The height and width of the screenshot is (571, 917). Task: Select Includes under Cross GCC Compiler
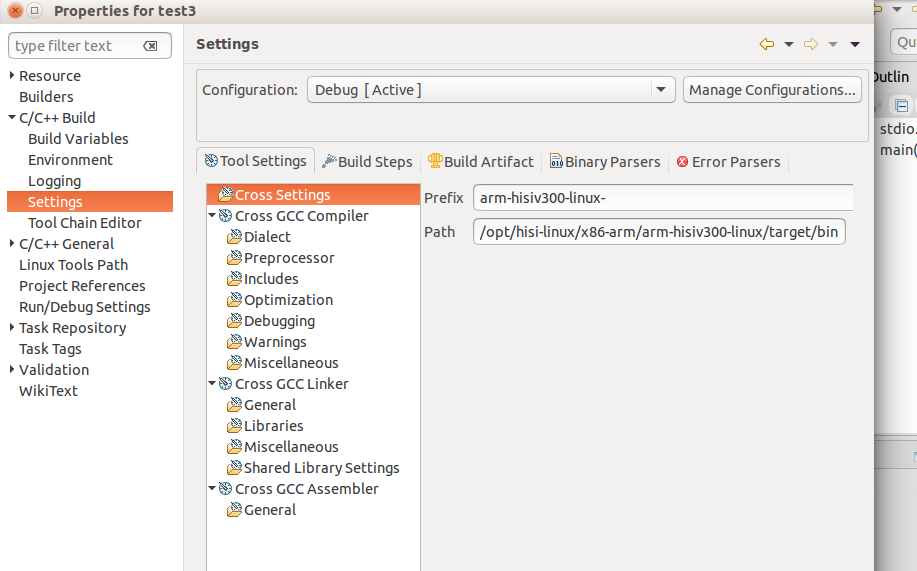(271, 279)
